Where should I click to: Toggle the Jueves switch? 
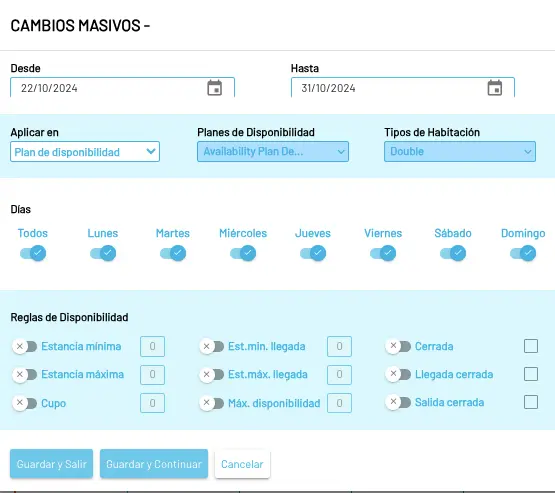(x=313, y=253)
